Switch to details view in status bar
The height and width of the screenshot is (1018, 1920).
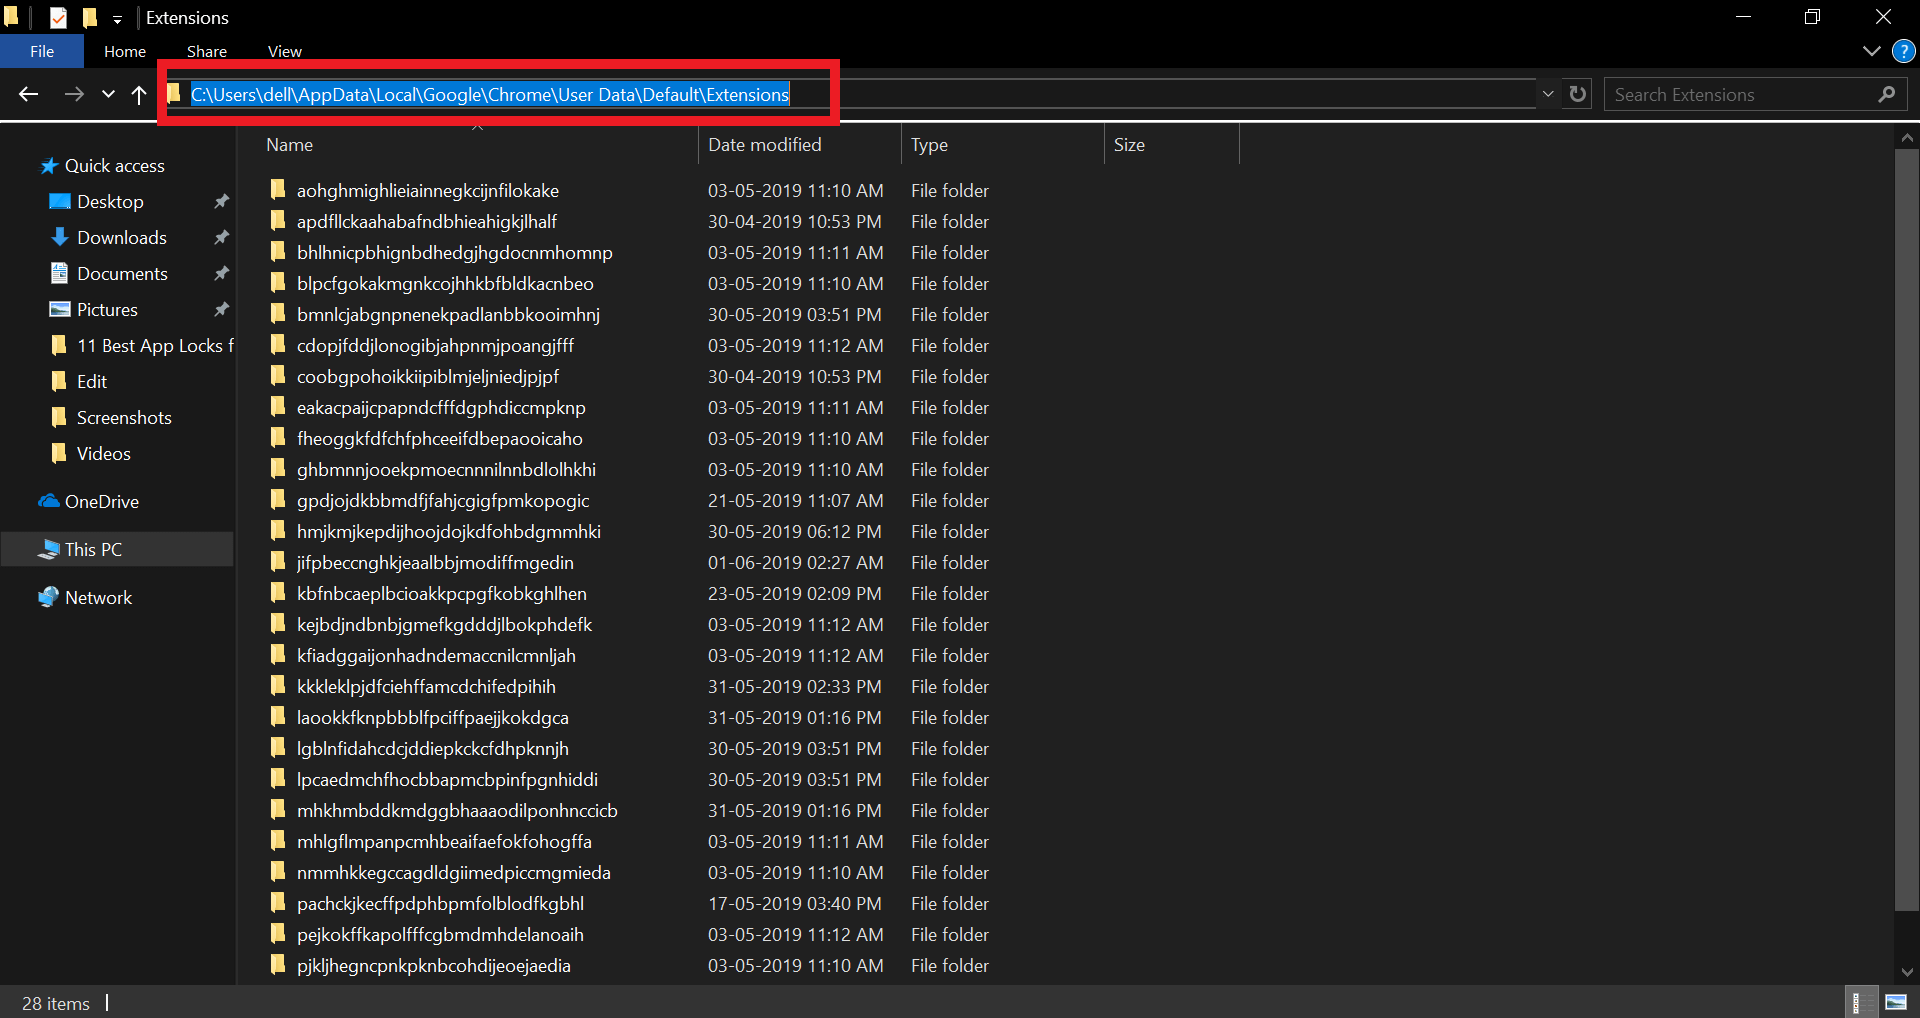click(x=1862, y=1001)
